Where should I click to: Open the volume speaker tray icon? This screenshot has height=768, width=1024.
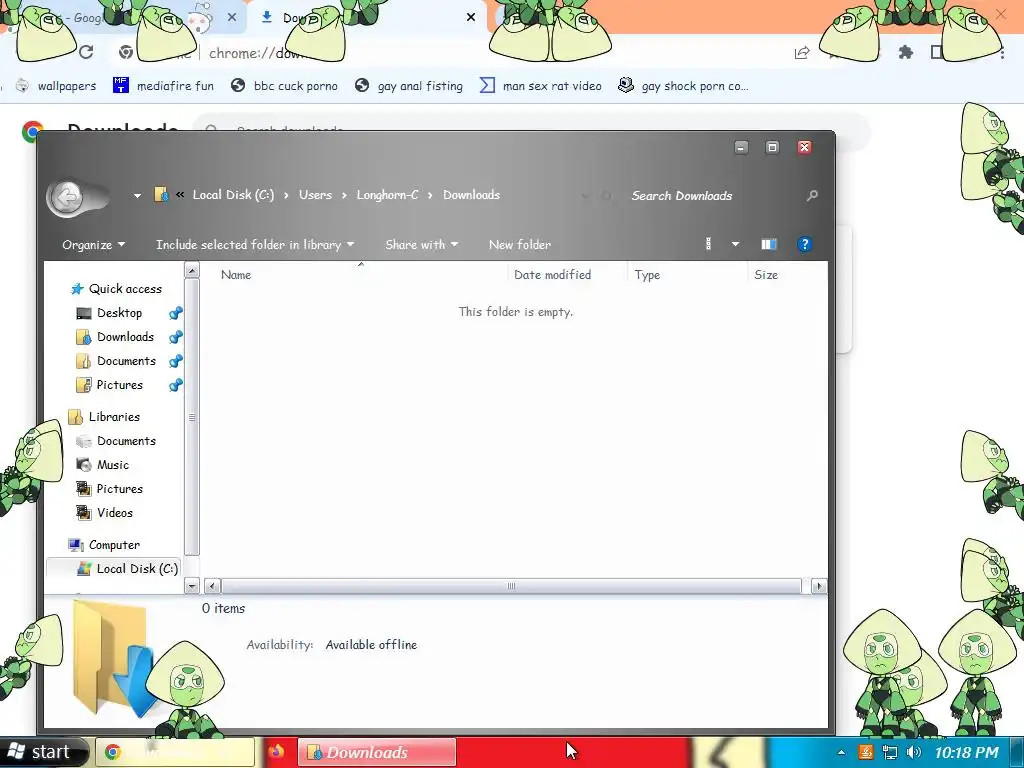click(x=914, y=752)
